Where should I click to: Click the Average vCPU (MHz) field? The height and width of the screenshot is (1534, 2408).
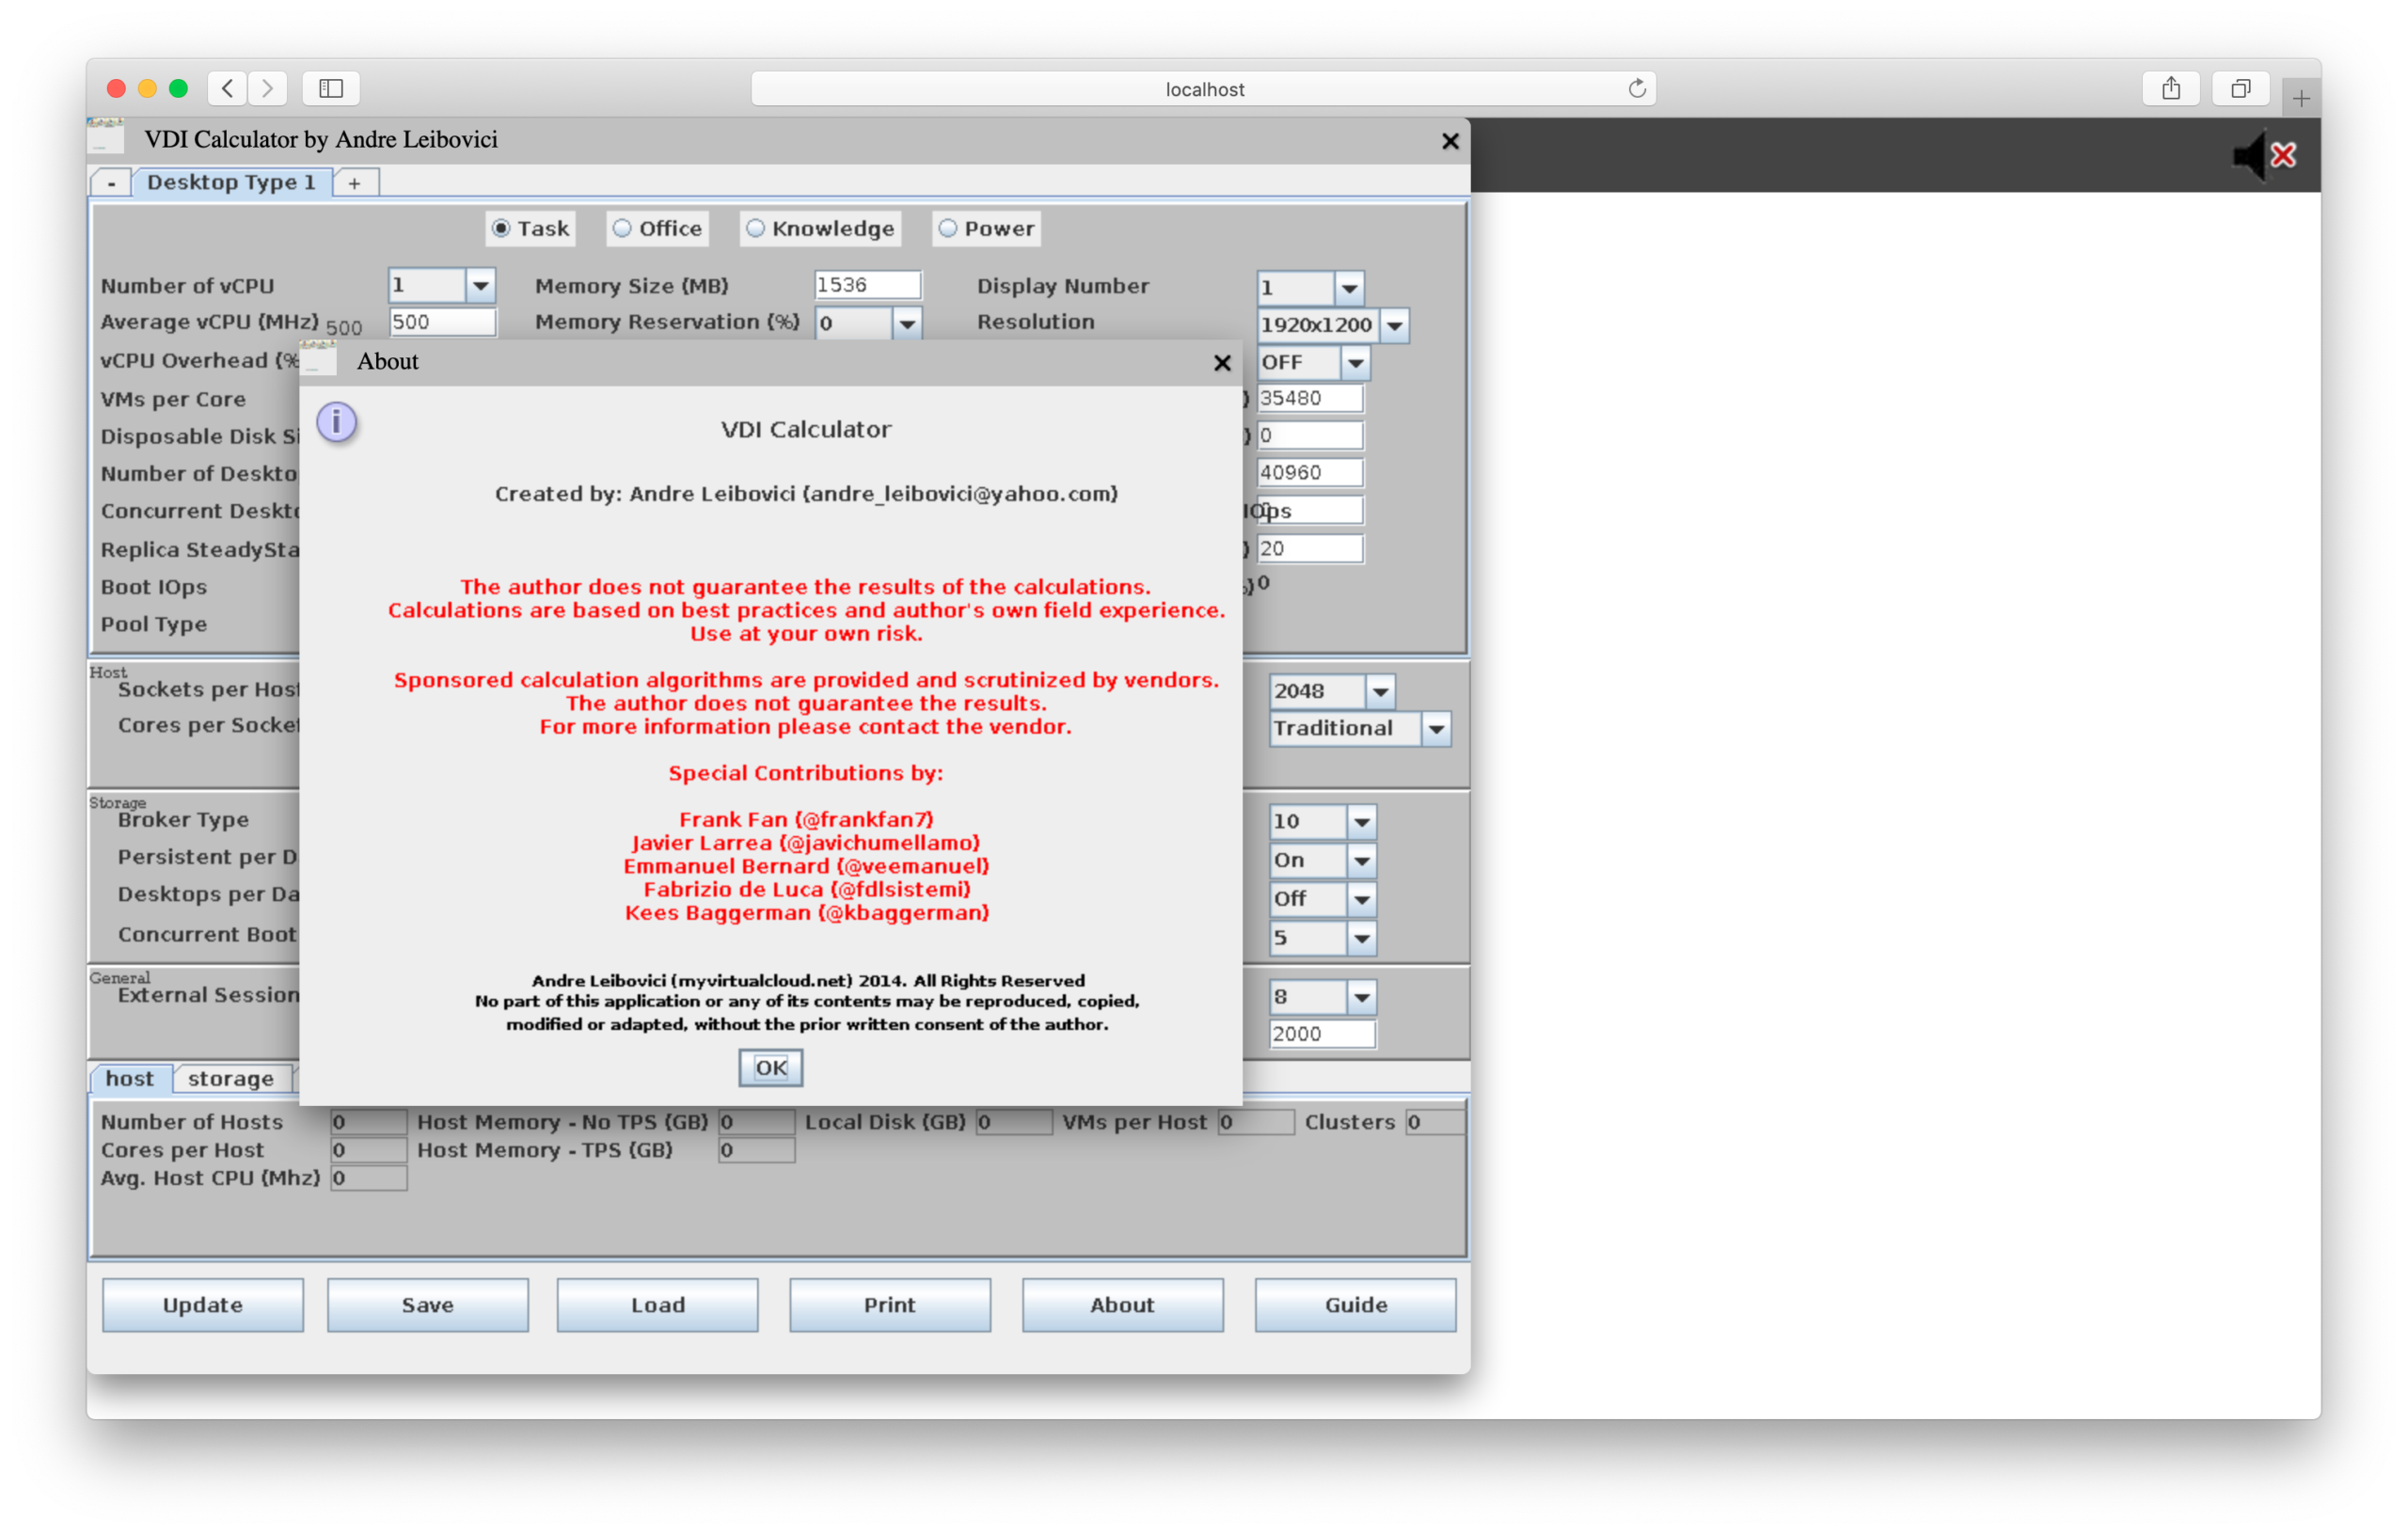click(442, 322)
